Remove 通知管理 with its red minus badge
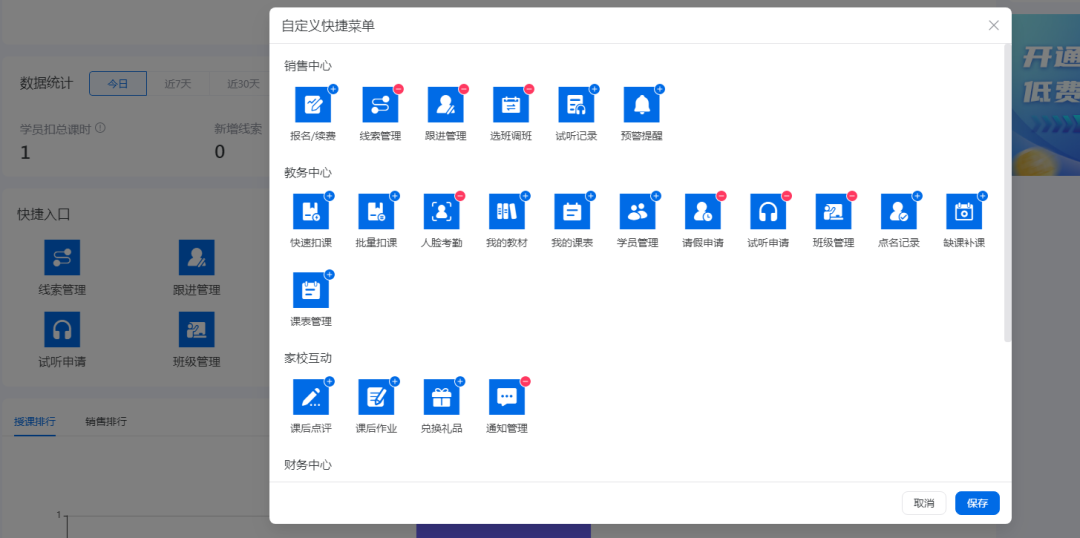 click(525, 382)
